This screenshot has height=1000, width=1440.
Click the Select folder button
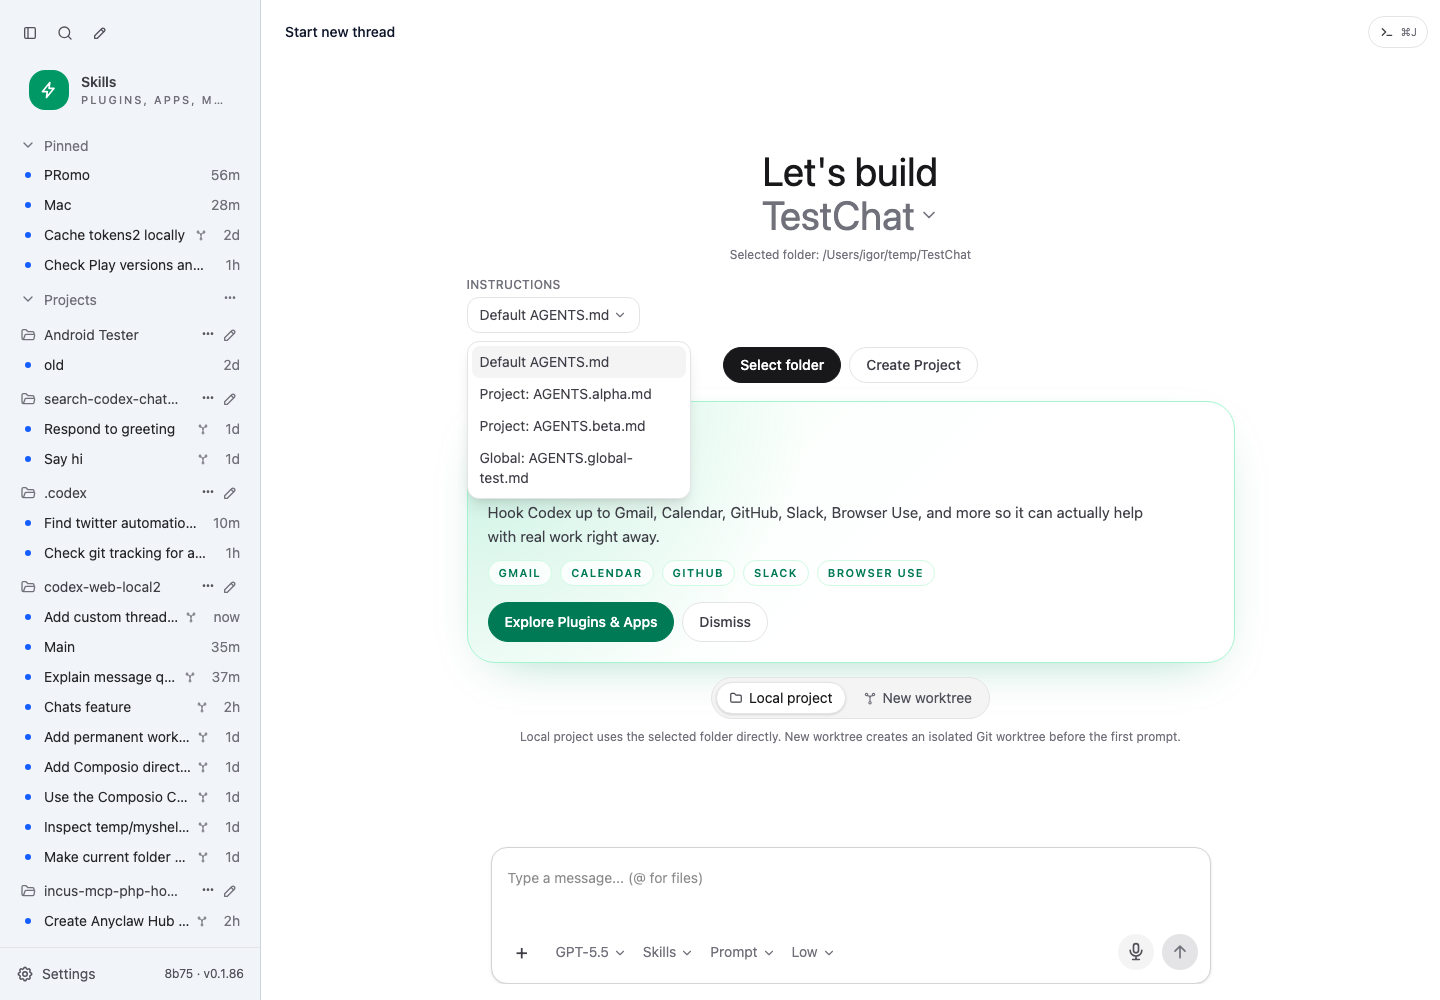tap(782, 365)
